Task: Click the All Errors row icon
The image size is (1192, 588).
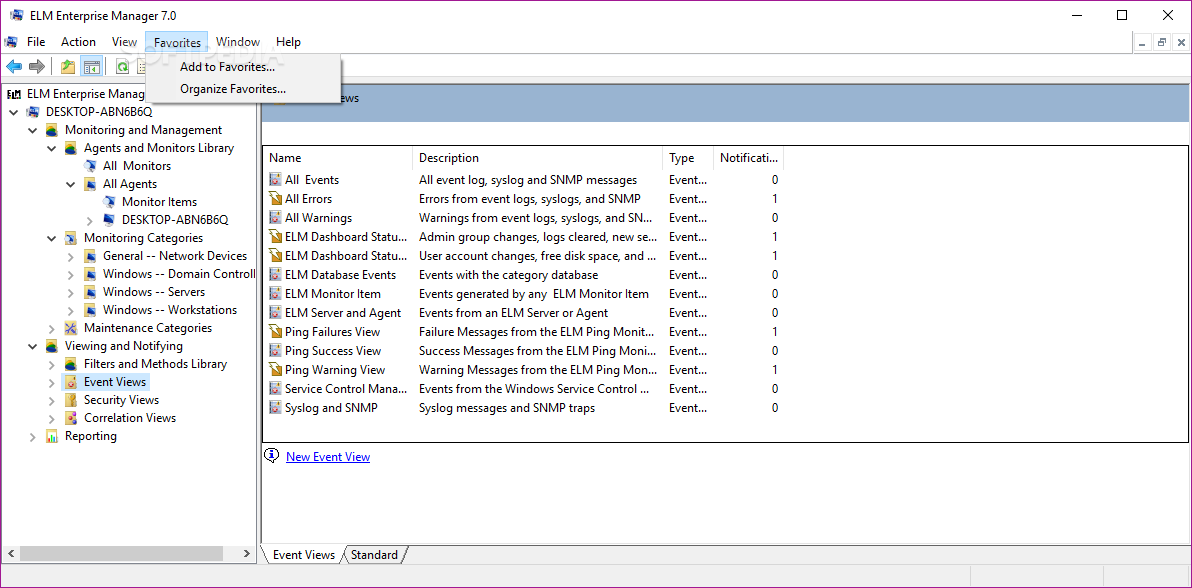Action: point(275,199)
